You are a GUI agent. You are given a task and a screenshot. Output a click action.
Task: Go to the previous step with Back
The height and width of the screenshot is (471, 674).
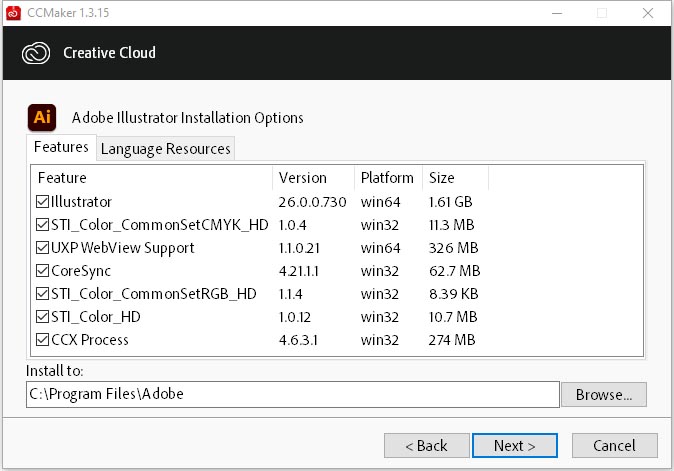tap(426, 446)
